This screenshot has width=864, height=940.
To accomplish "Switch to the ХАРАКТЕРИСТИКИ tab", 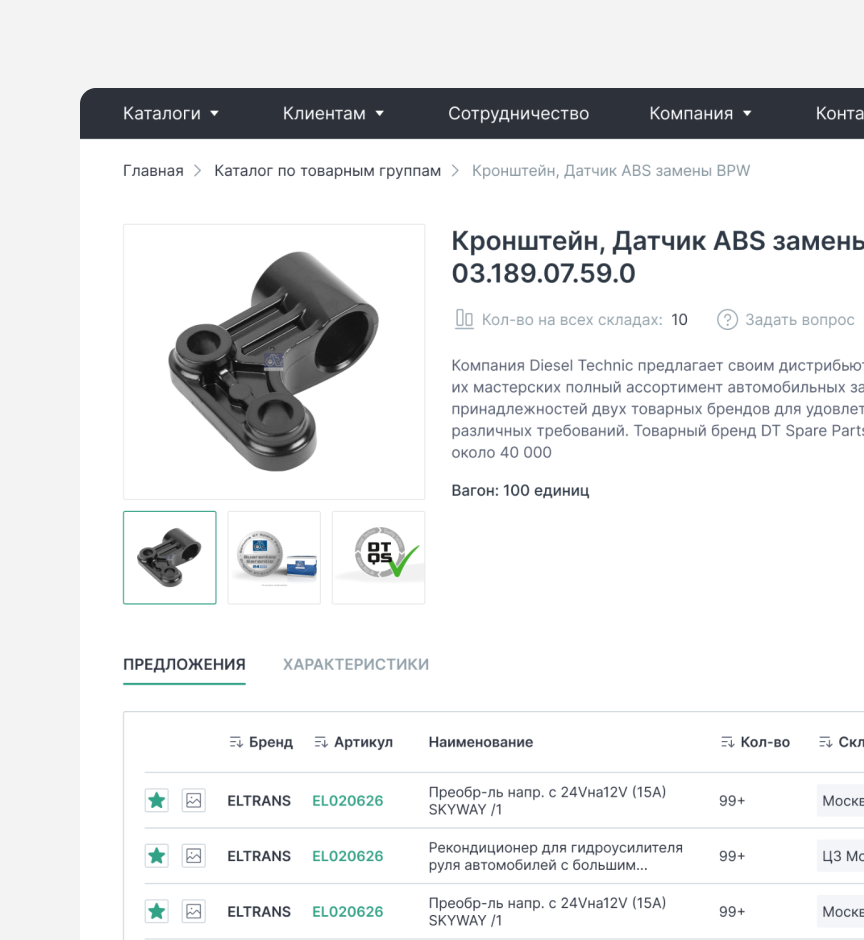I will click(356, 664).
